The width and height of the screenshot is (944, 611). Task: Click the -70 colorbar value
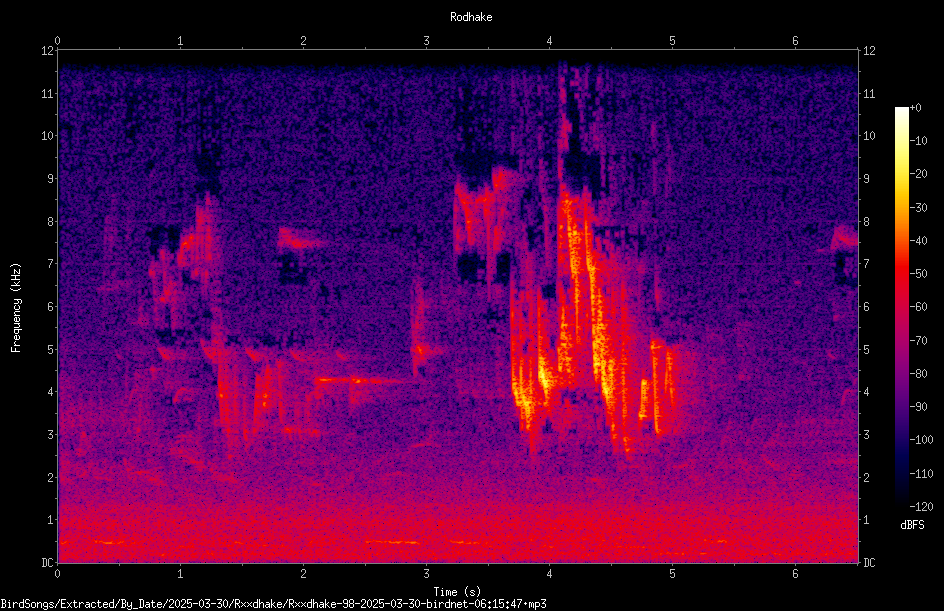coord(918,341)
